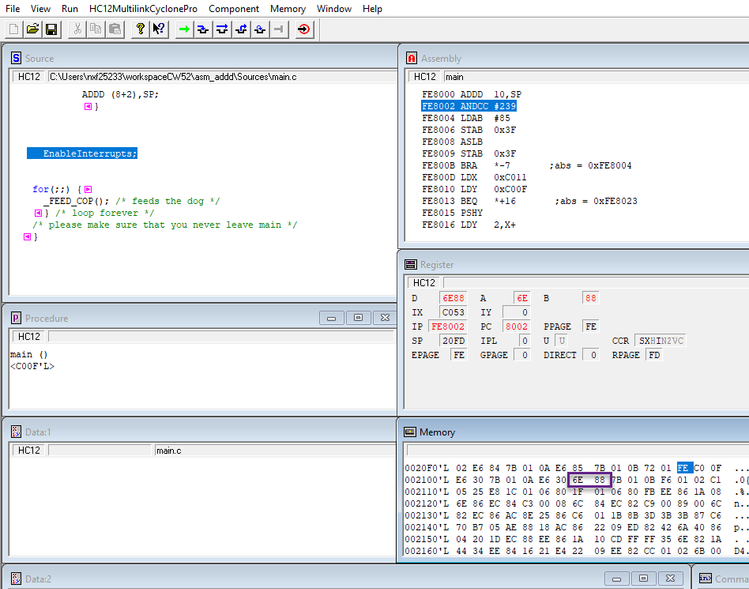
Task: Open the HC12MultilinkCyclonePro menu
Action: click(x=143, y=9)
